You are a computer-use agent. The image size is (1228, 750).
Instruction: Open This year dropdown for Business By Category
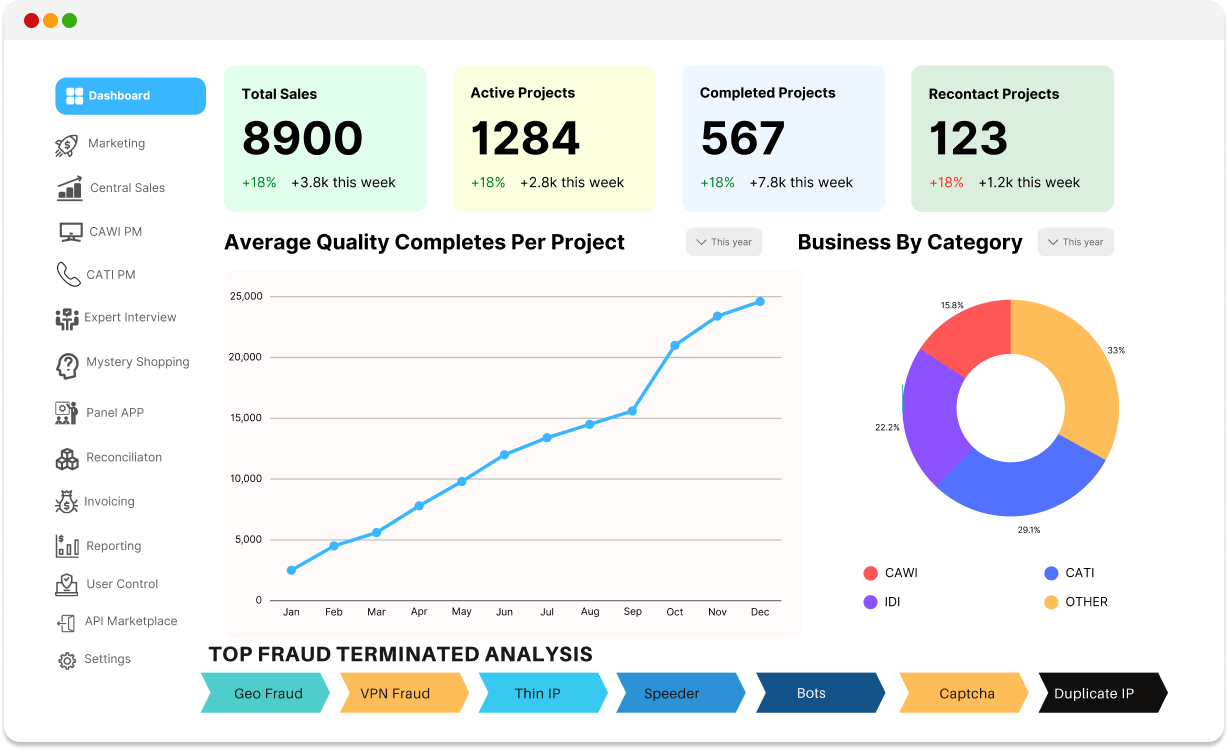coord(1076,242)
